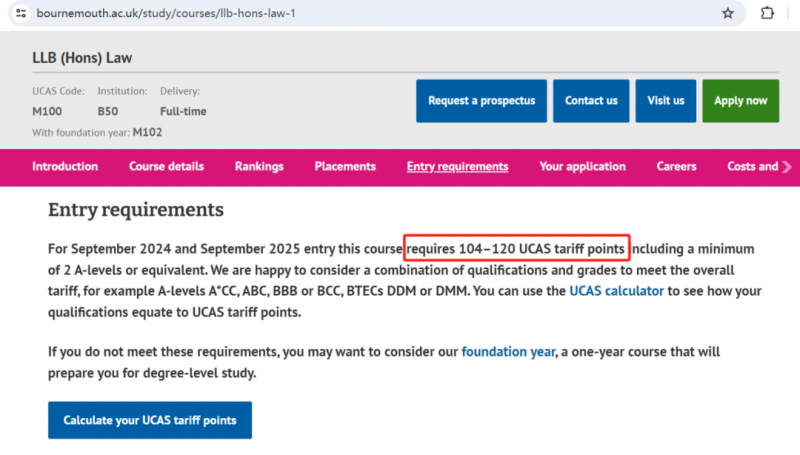Screen dimensions: 800x455
Task: Expand nav bar with right chevron arrow
Action: [787, 167]
